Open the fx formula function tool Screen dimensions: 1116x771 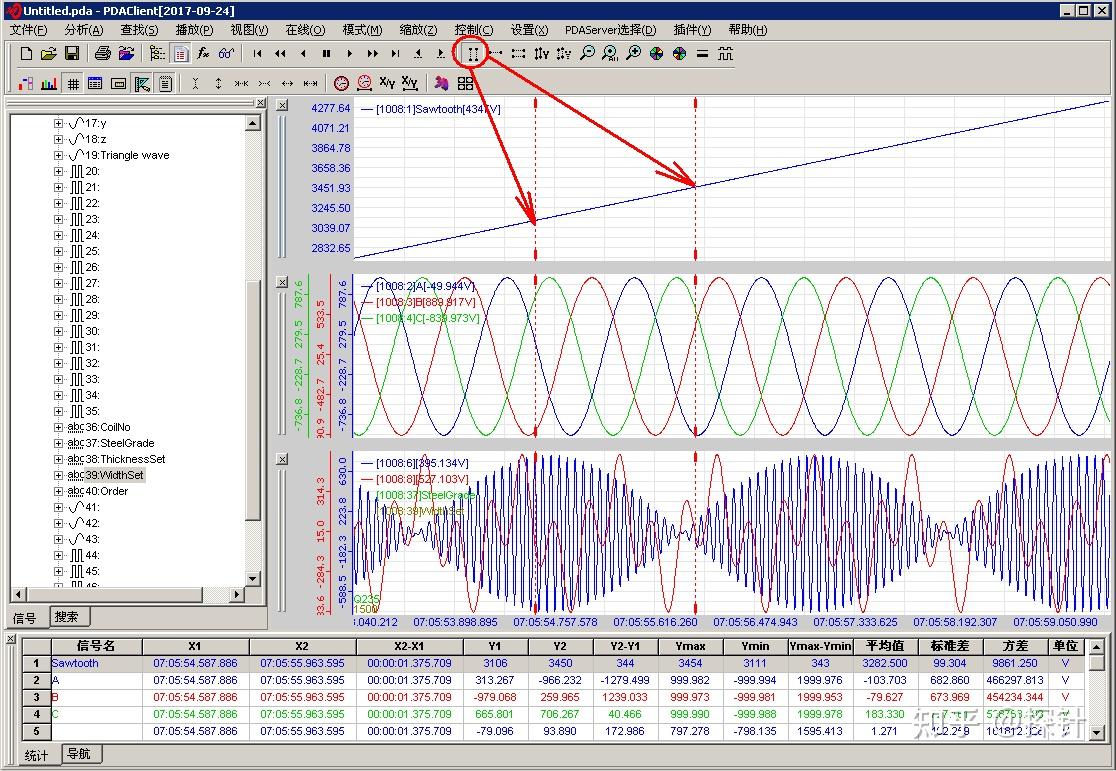(203, 53)
